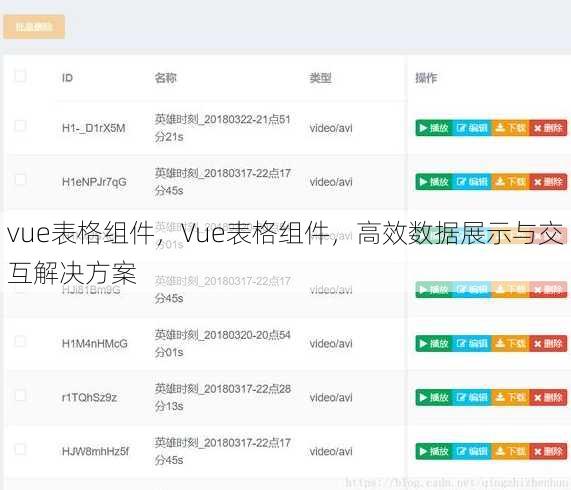
Task: Click the ID text H1eNPJr7qG
Action: click(x=94, y=182)
